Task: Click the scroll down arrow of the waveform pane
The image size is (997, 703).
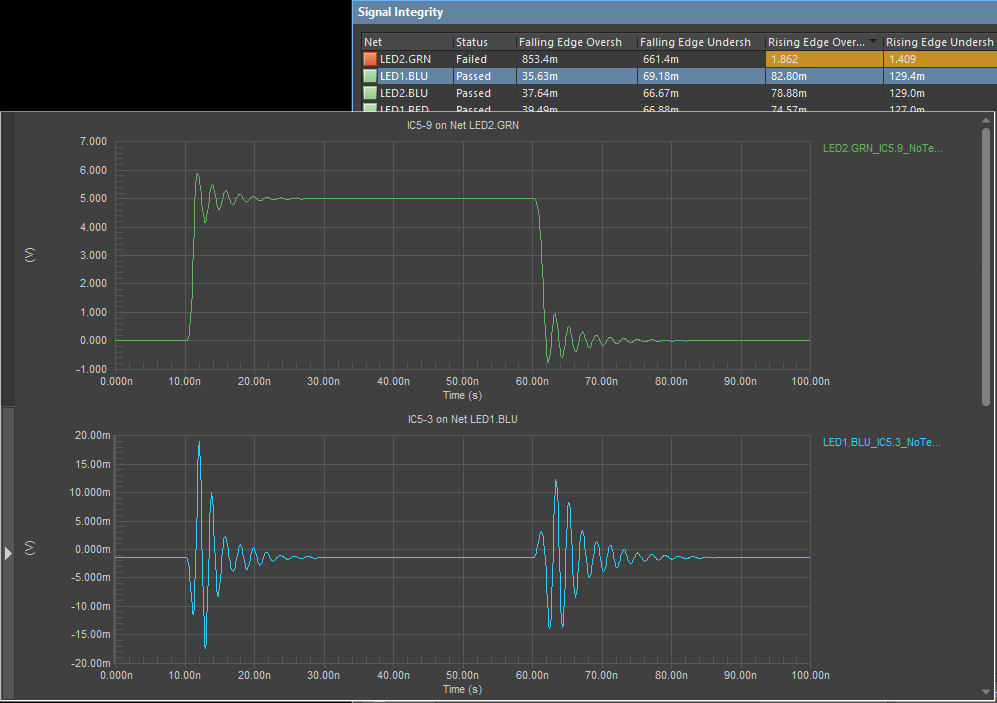Action: pos(987,692)
